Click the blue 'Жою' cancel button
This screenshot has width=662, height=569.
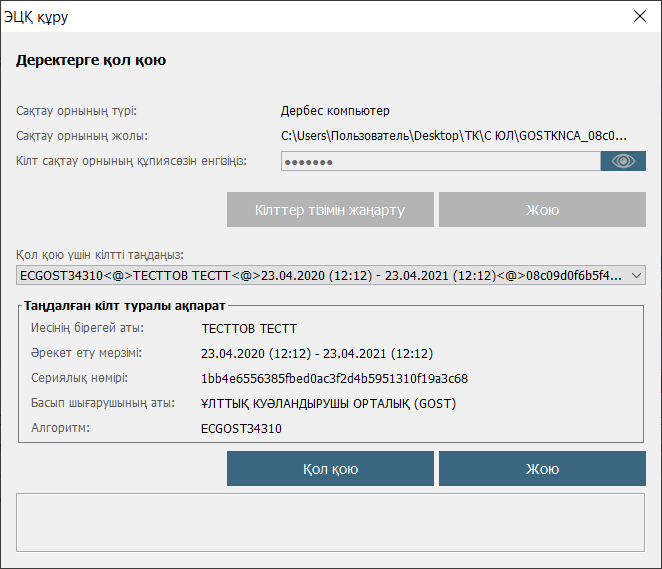pyautogui.click(x=542, y=469)
